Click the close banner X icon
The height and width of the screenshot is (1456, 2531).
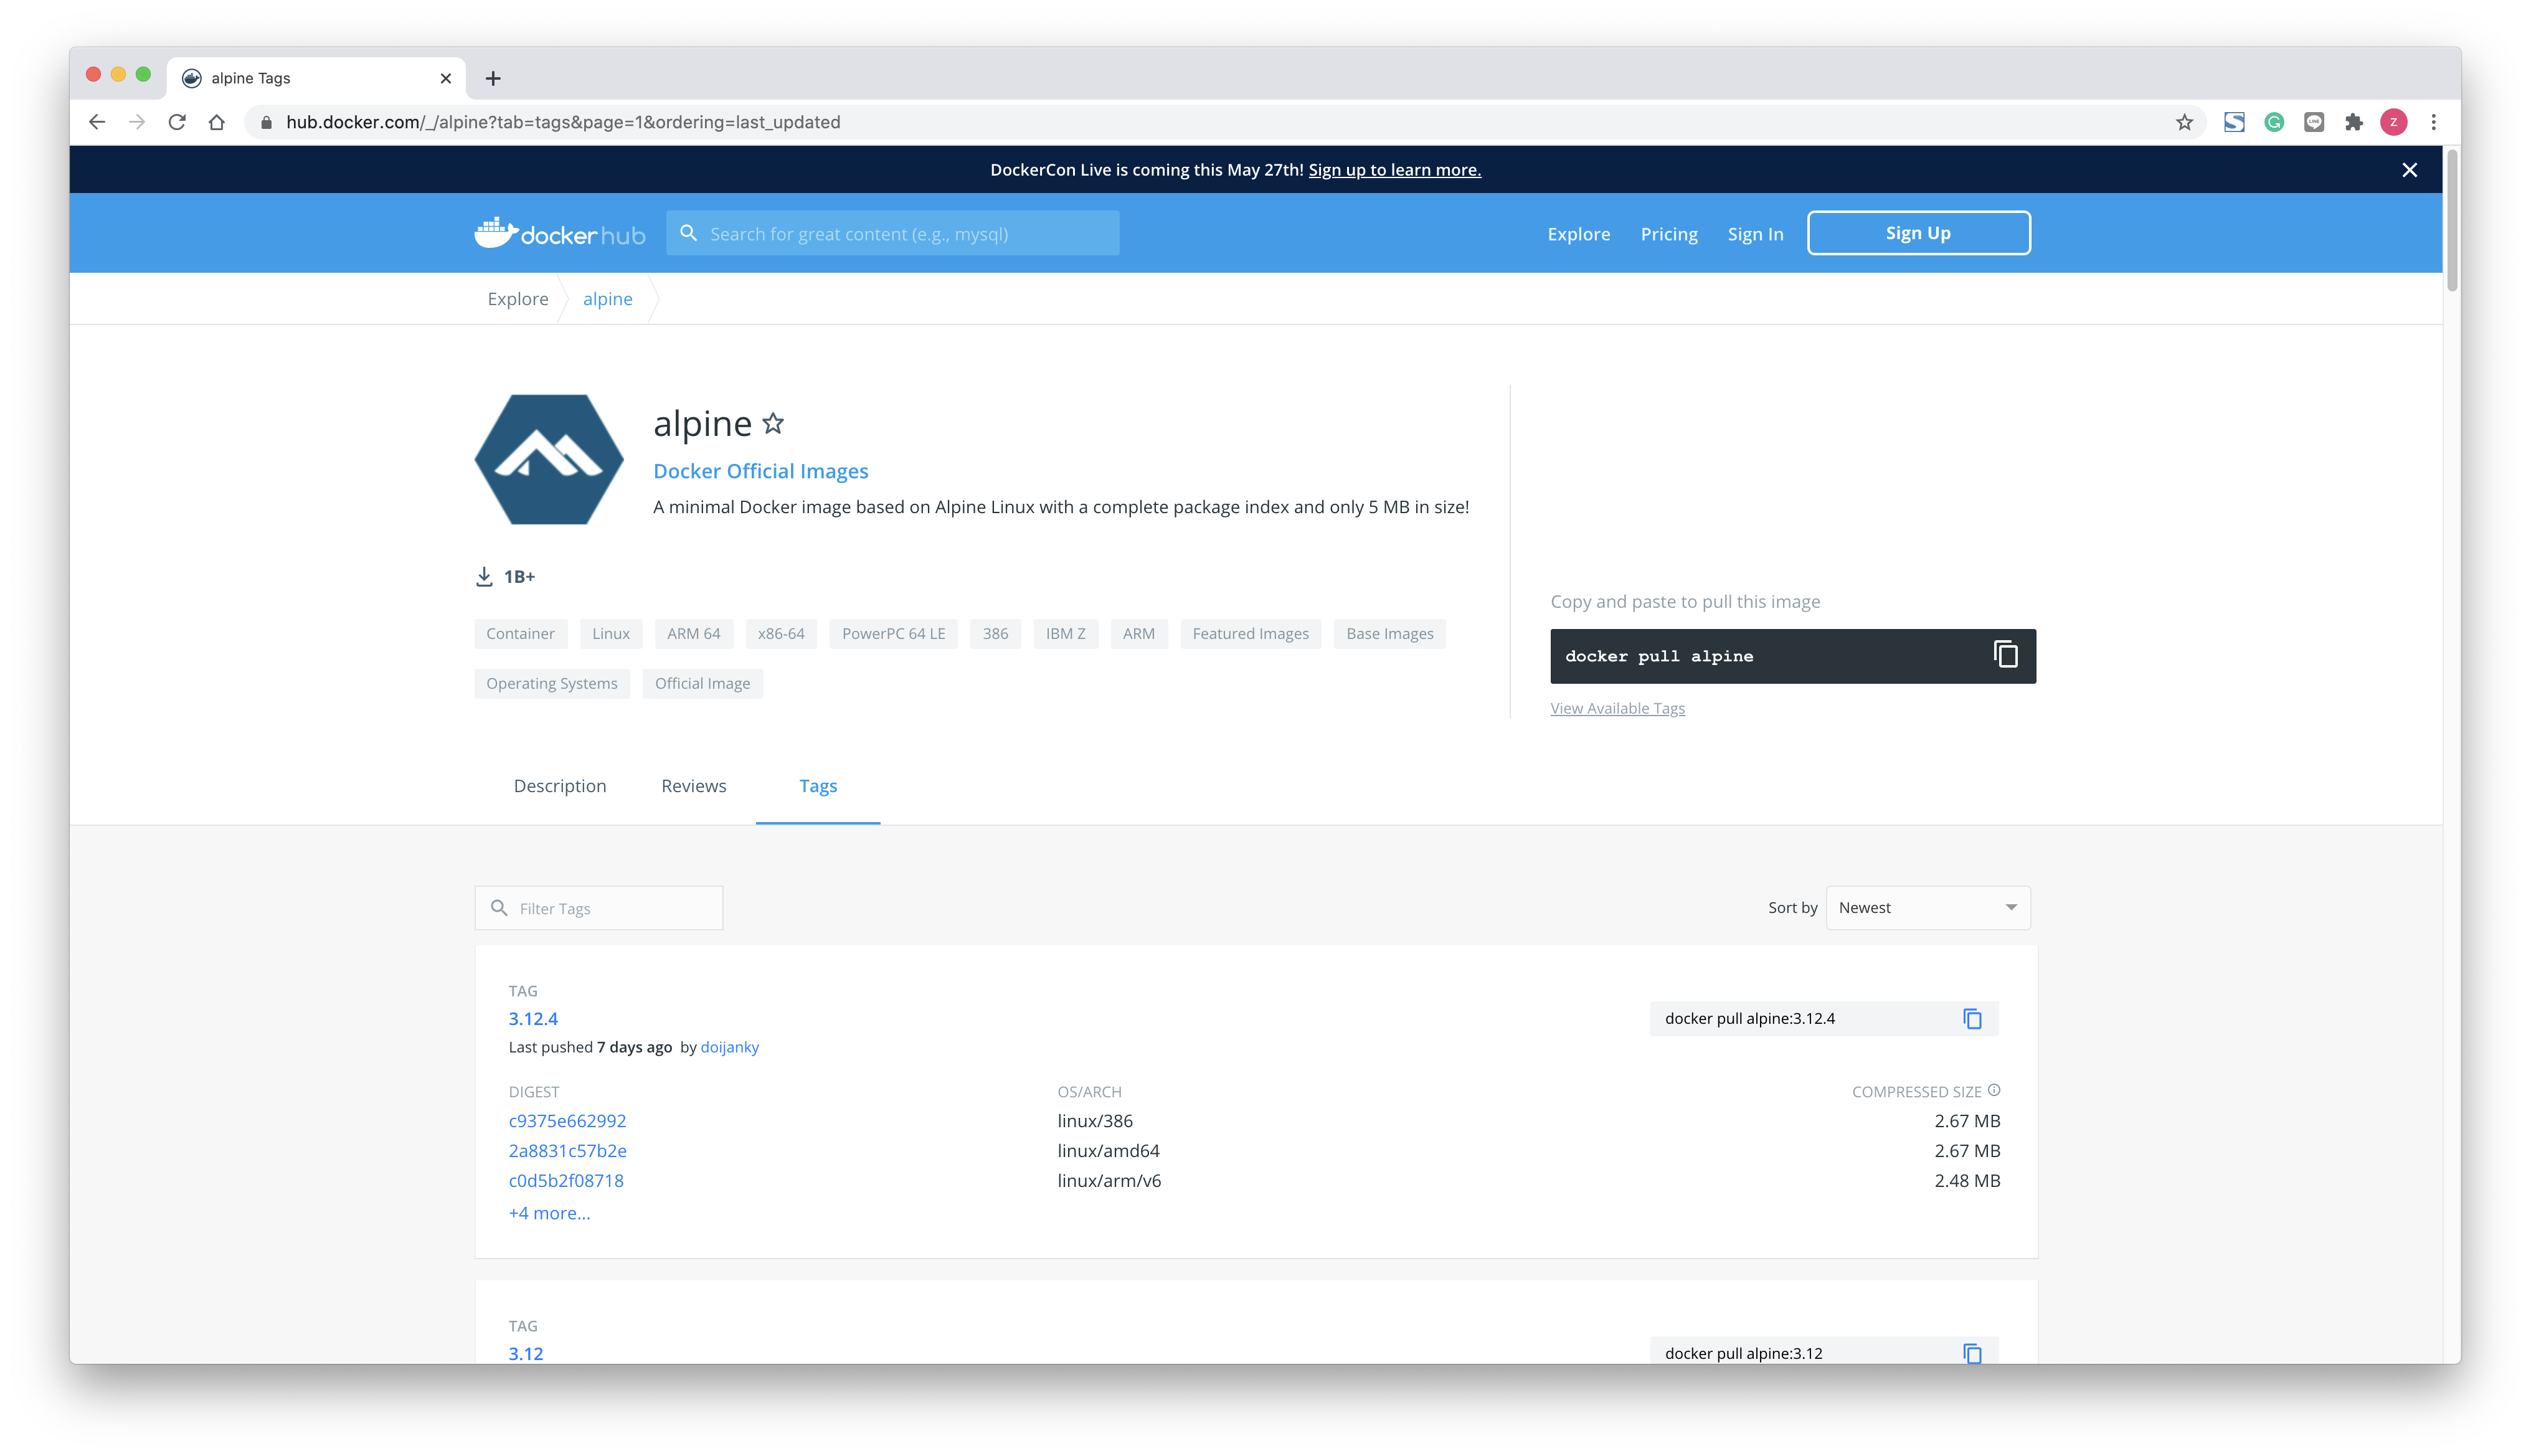coord(2410,170)
